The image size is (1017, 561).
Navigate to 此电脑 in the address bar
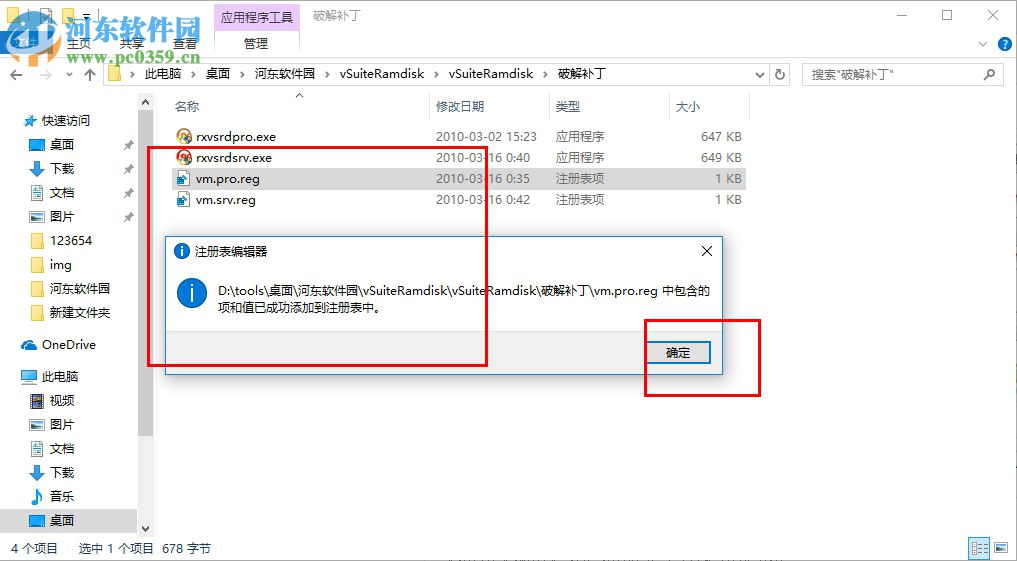(x=163, y=74)
